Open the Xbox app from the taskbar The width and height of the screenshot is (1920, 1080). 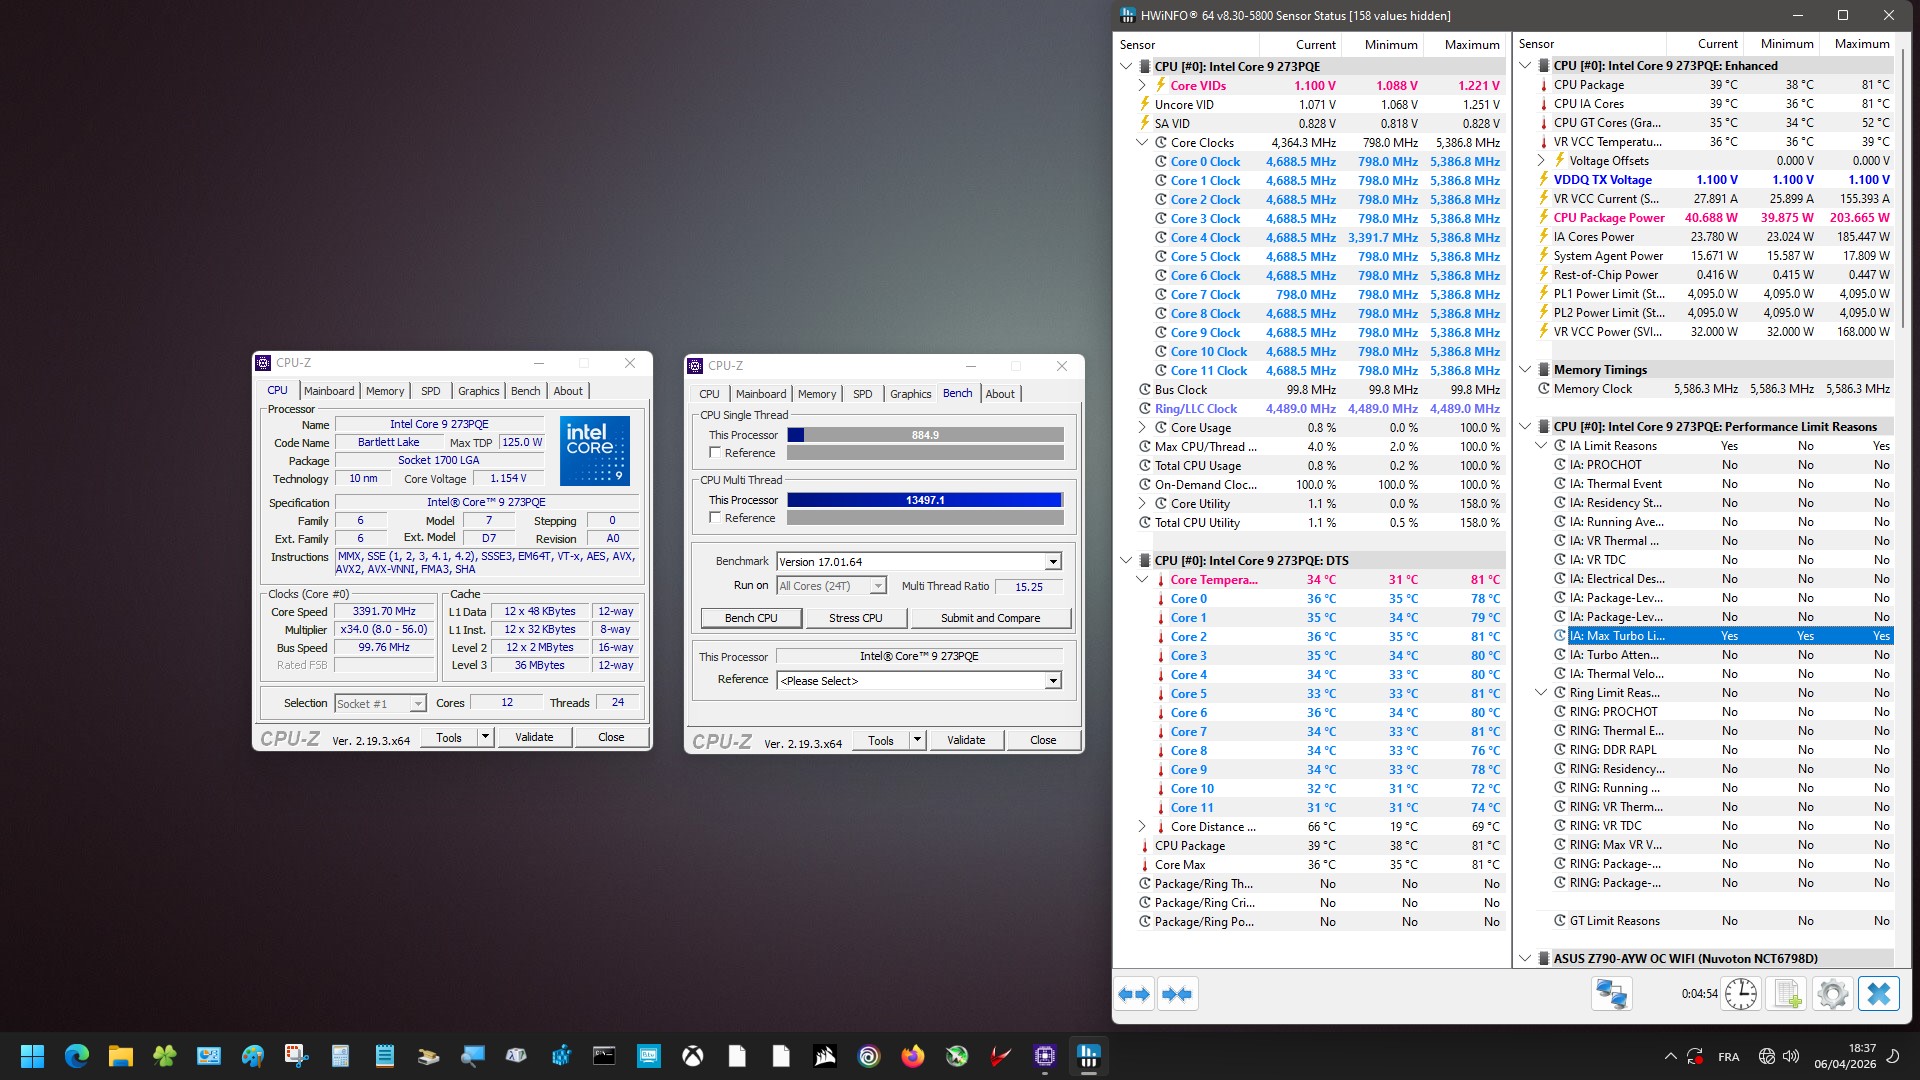[x=692, y=1056]
